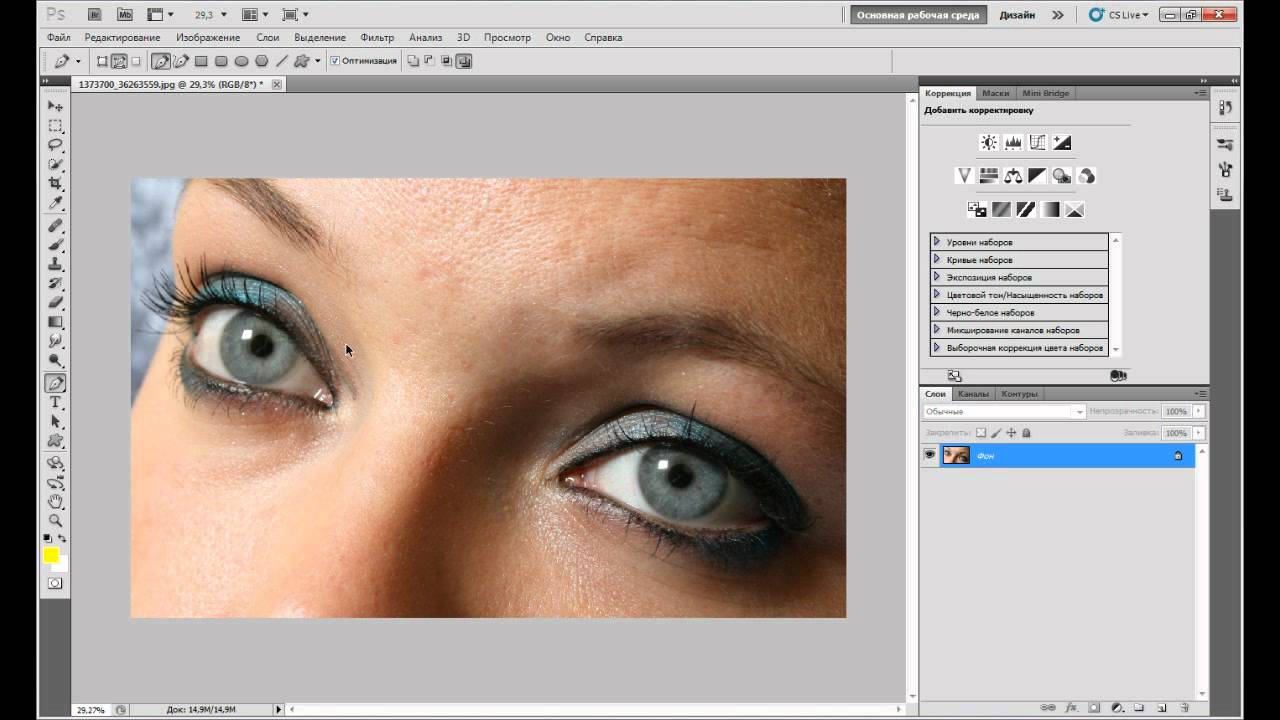1280x720 pixels.
Task: Click the yellow foreground color swatch
Action: 50,556
